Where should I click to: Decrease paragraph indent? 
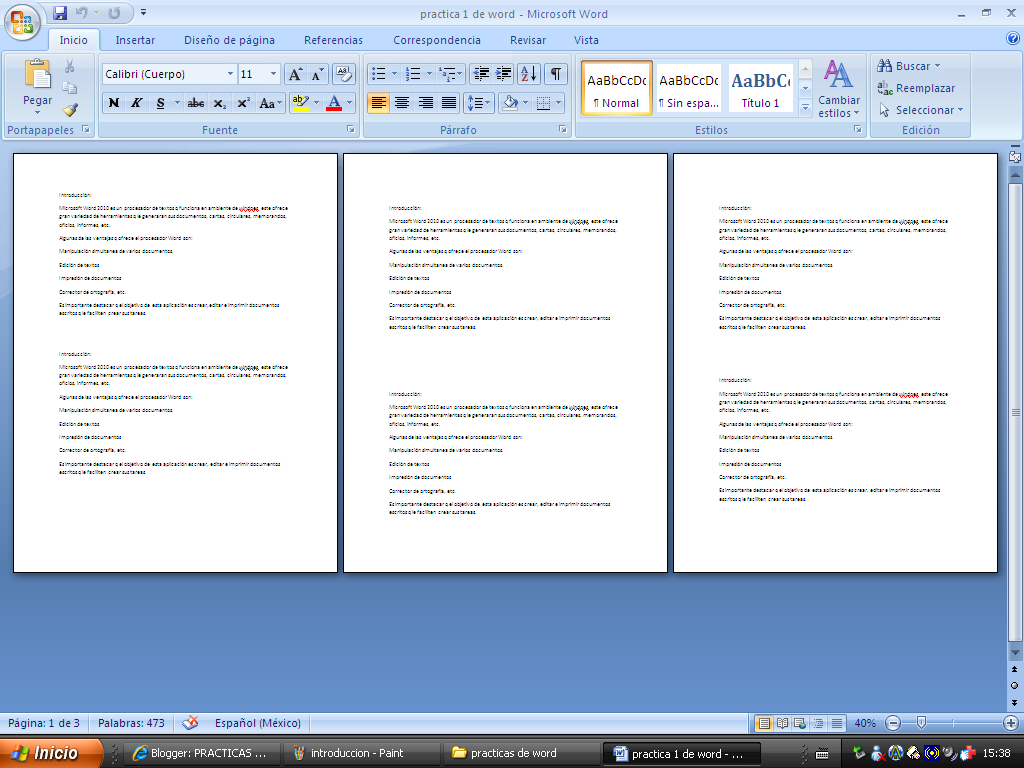(x=481, y=74)
